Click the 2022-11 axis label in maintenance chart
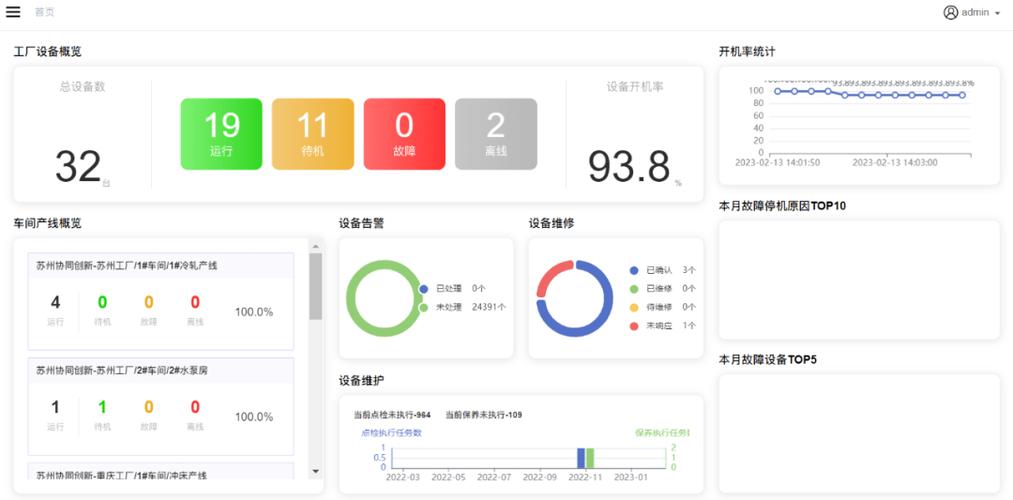1013x500 pixels. [x=586, y=477]
